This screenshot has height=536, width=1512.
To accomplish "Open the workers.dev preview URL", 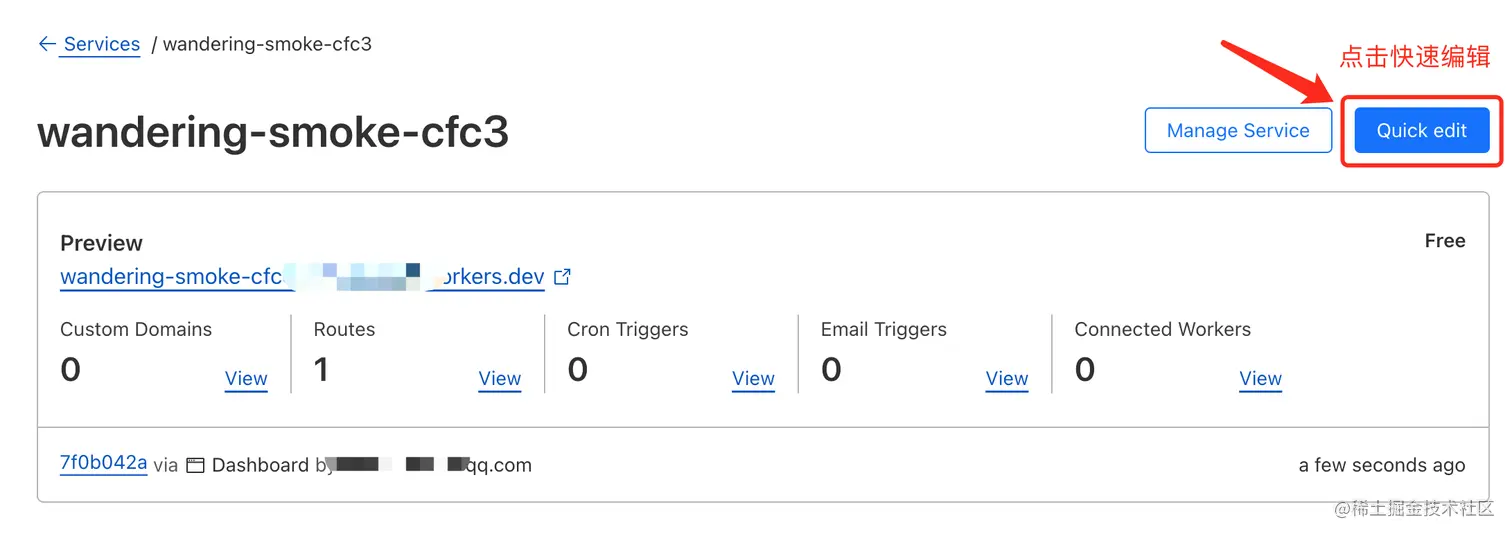I will coord(302,277).
